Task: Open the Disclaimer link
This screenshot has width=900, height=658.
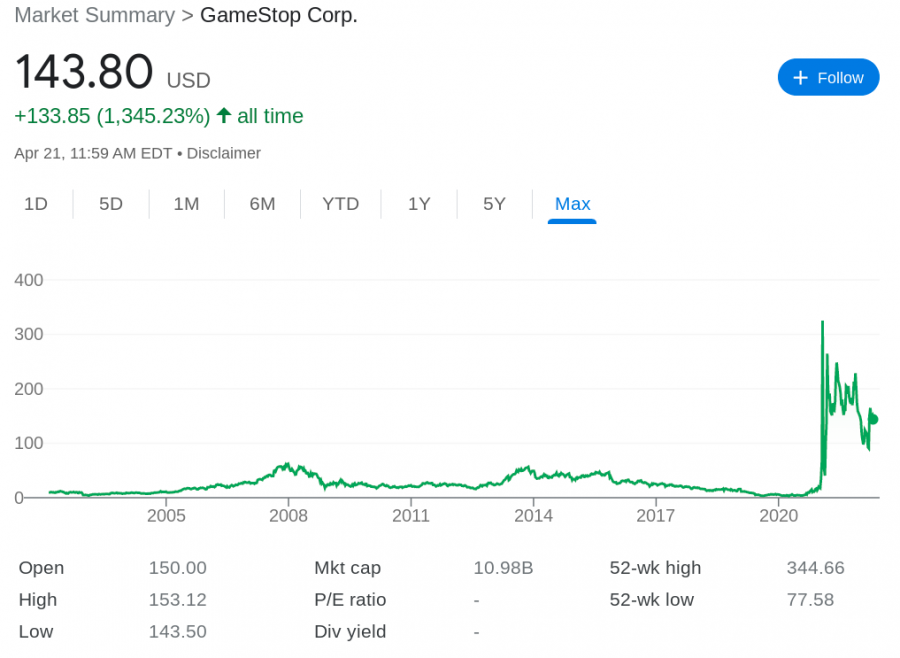Action: coord(224,153)
